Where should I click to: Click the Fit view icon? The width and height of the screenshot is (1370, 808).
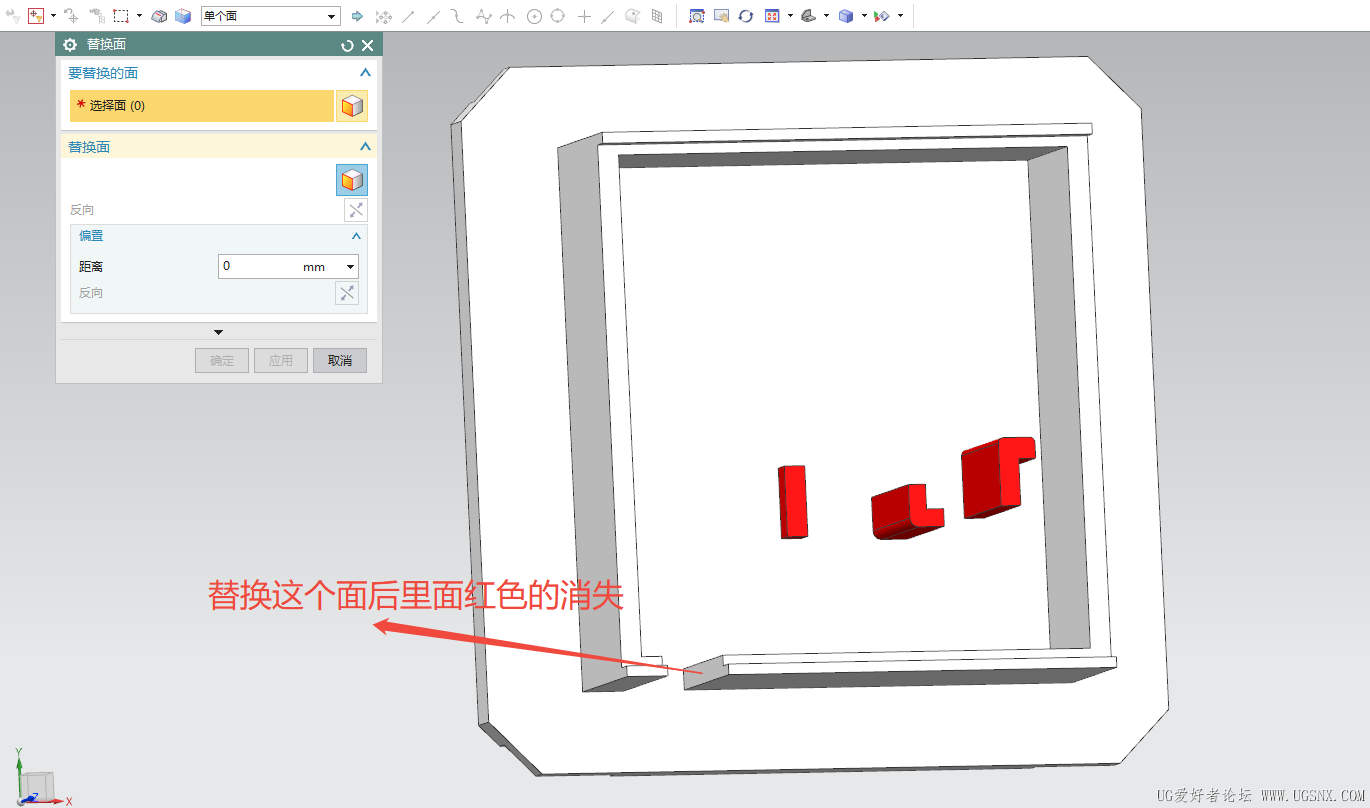coord(772,15)
